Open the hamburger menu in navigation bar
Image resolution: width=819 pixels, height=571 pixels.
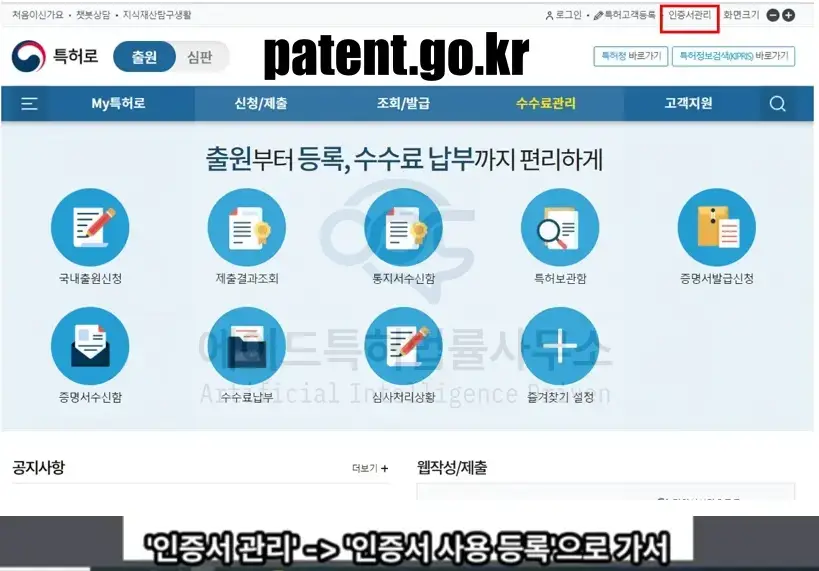click(x=29, y=103)
